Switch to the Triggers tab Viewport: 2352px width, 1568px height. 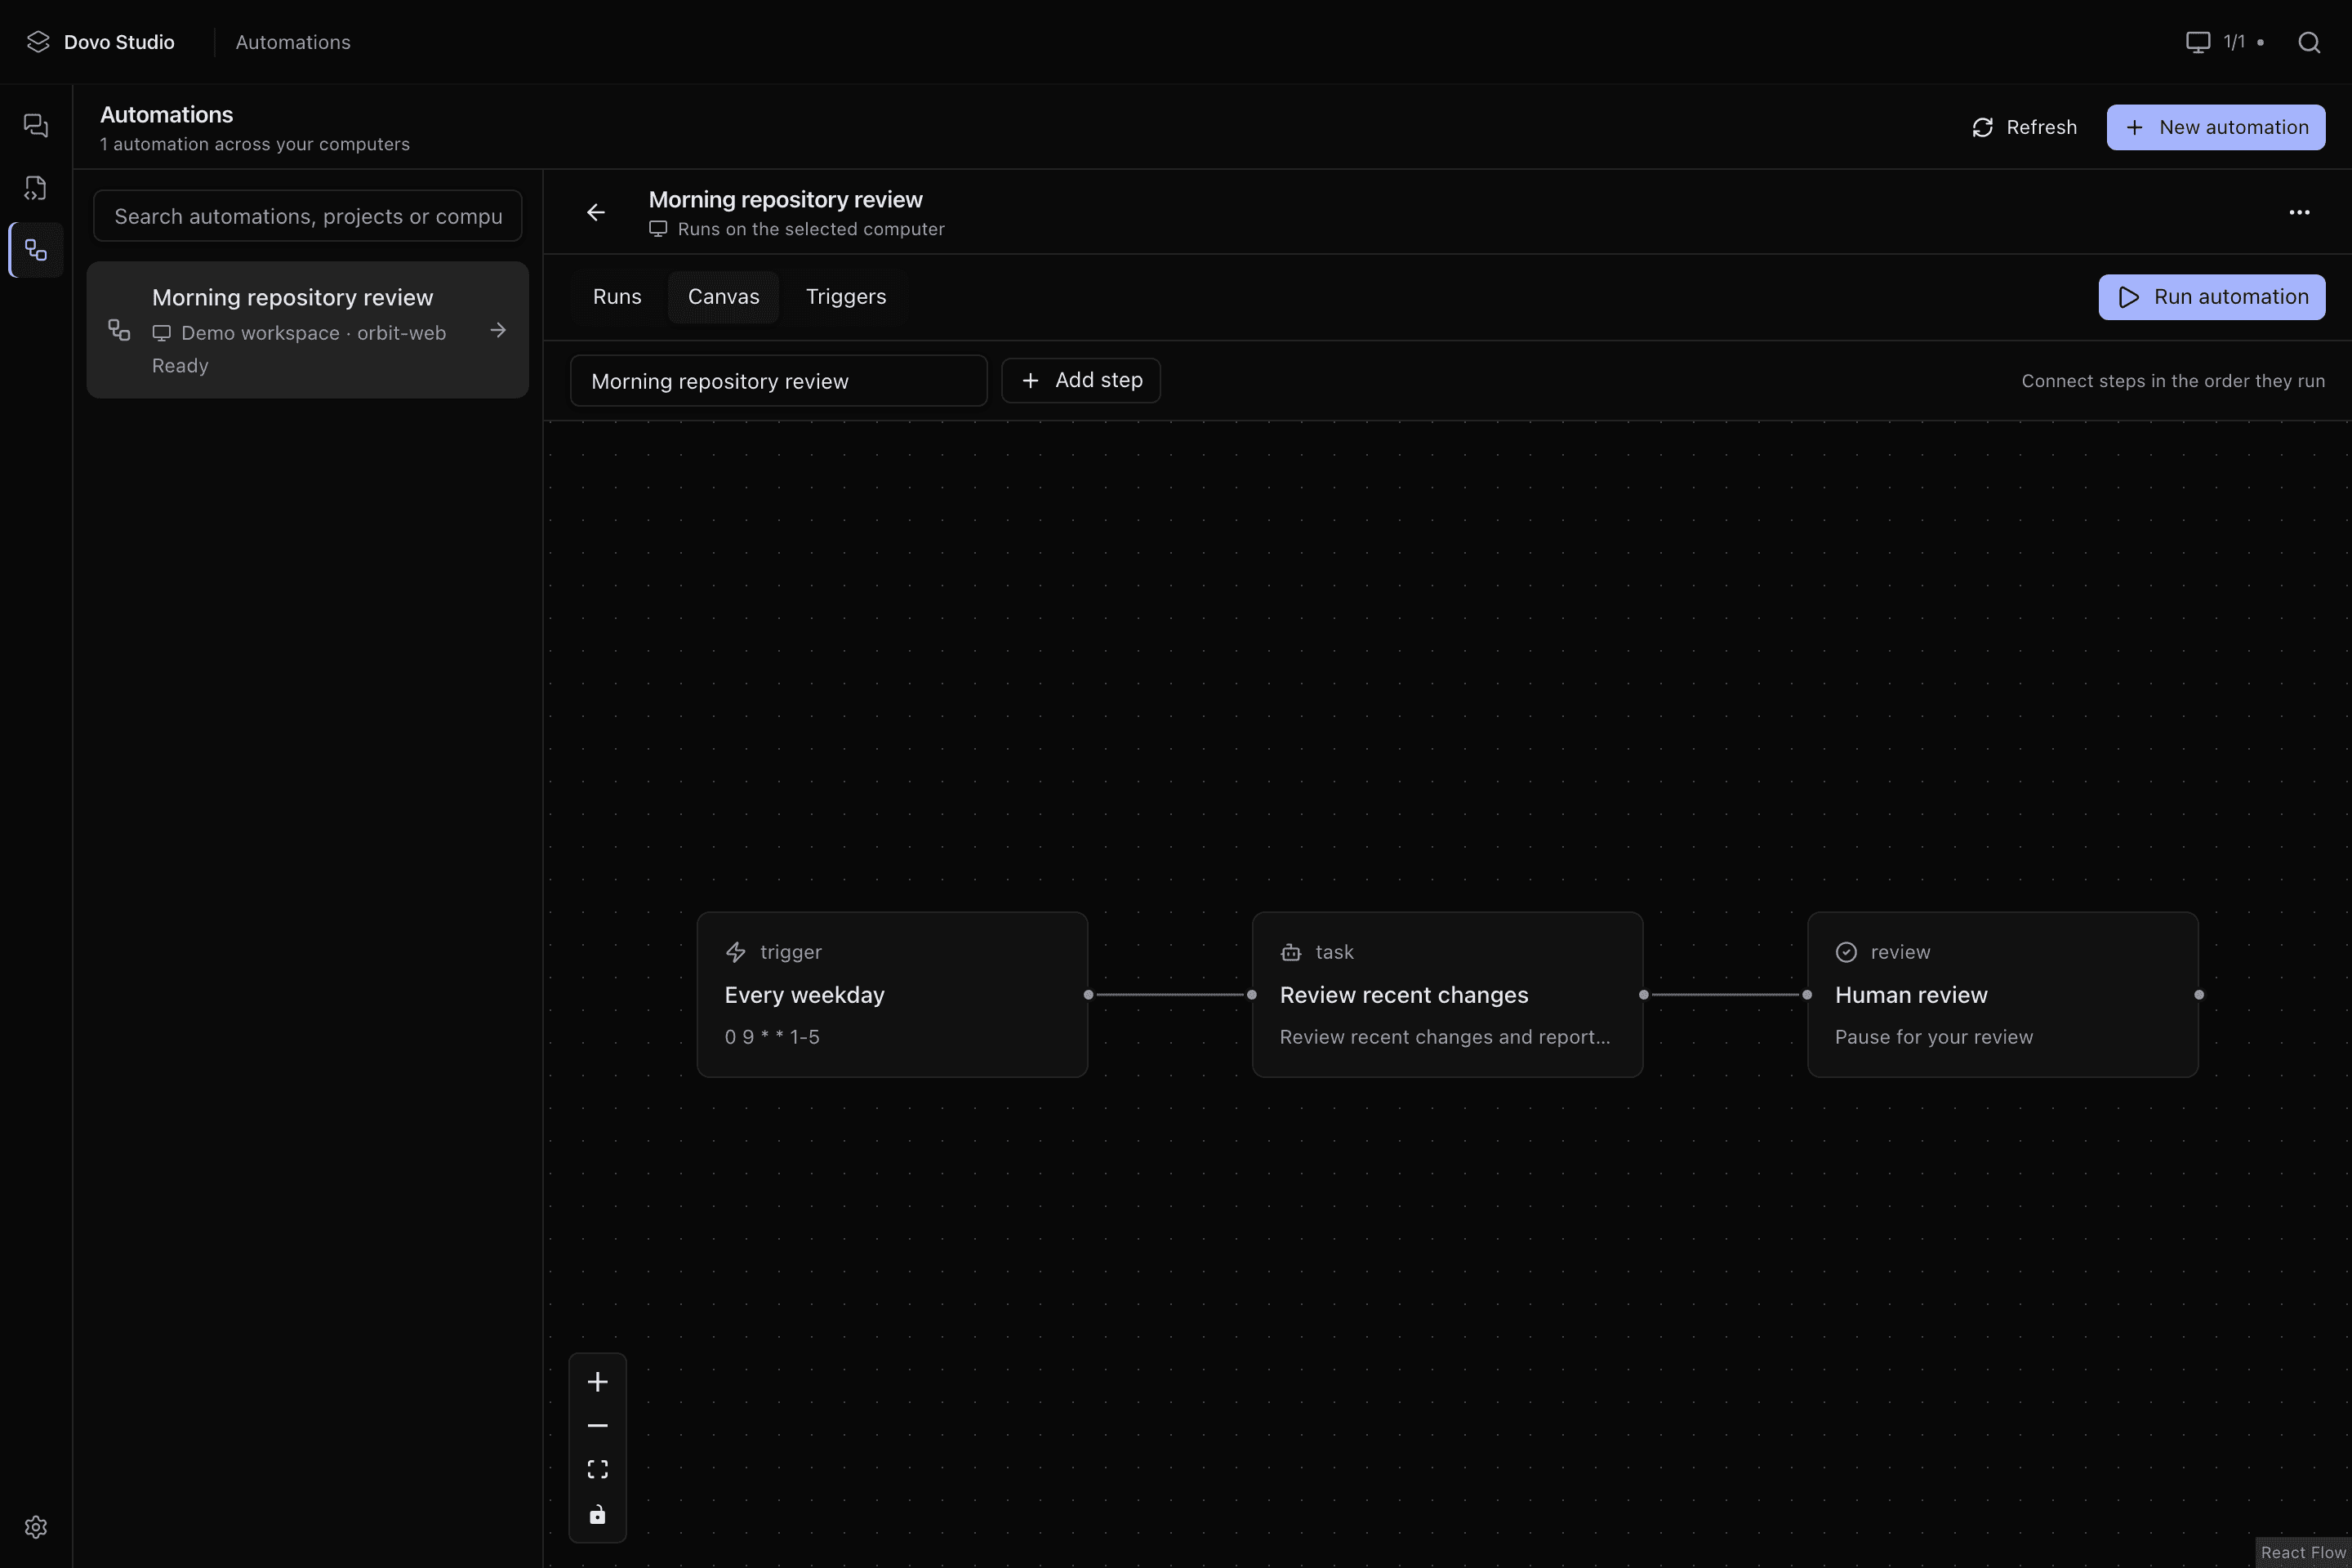[846, 297]
